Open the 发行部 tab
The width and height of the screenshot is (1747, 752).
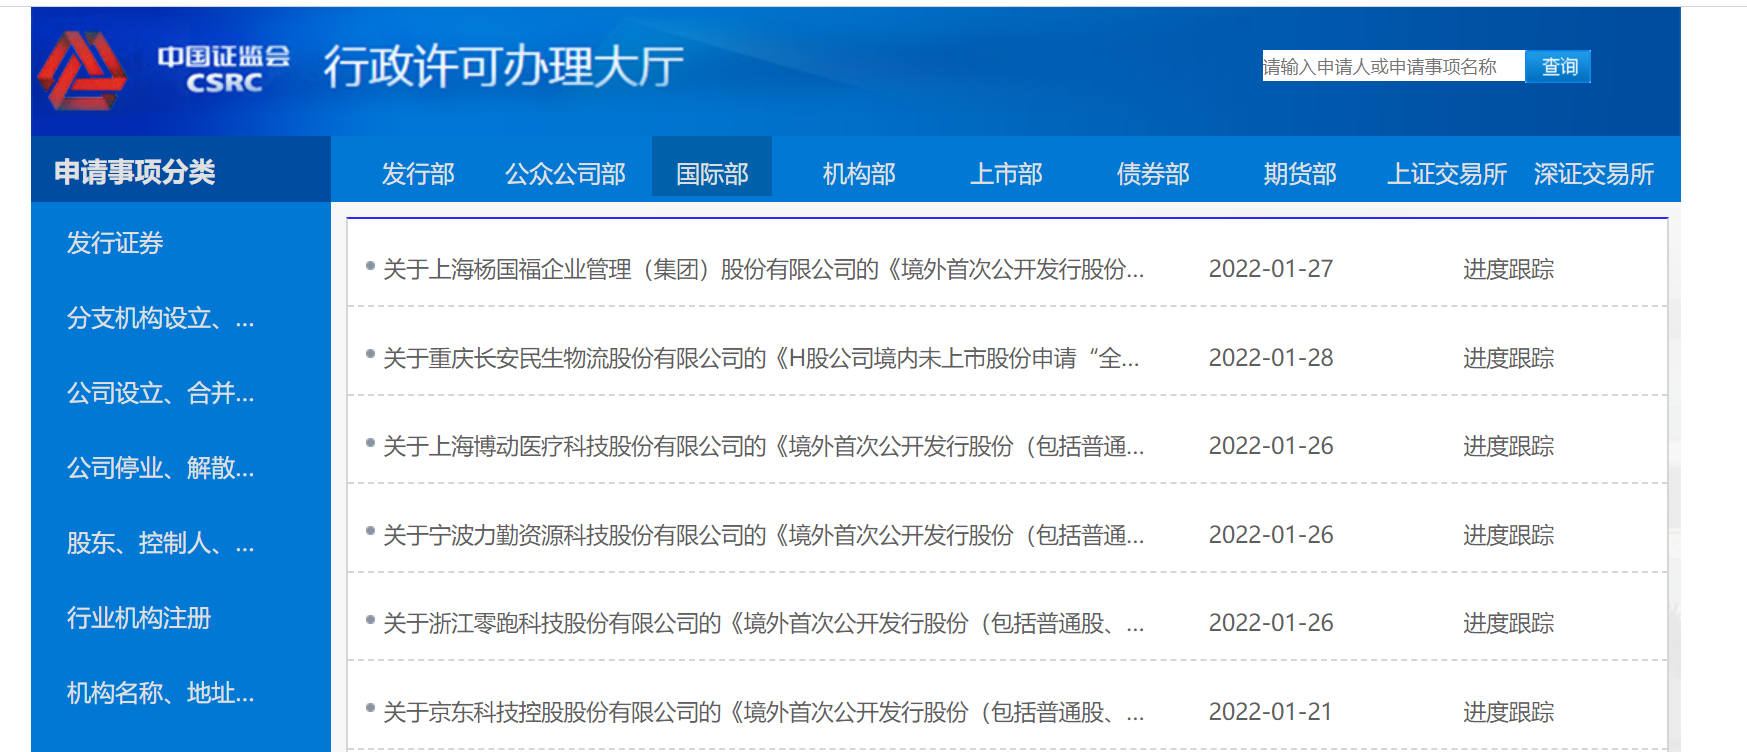(x=418, y=174)
